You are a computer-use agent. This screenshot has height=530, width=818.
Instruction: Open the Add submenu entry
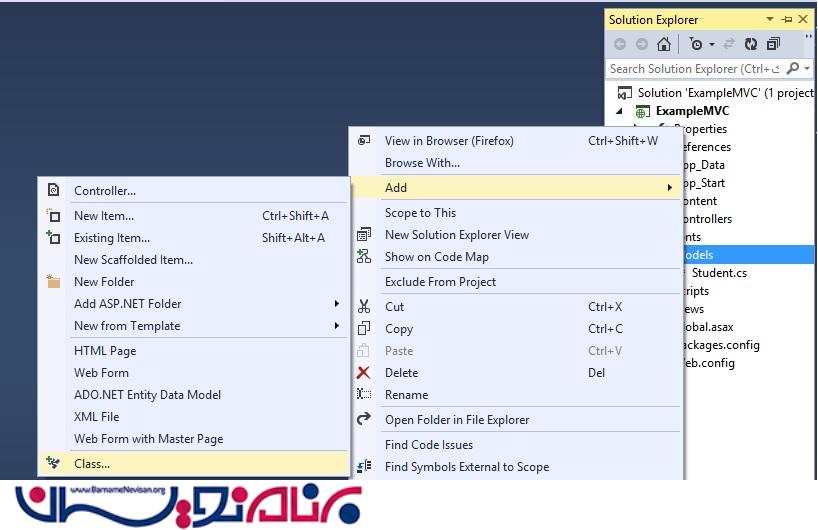pyautogui.click(x=516, y=188)
